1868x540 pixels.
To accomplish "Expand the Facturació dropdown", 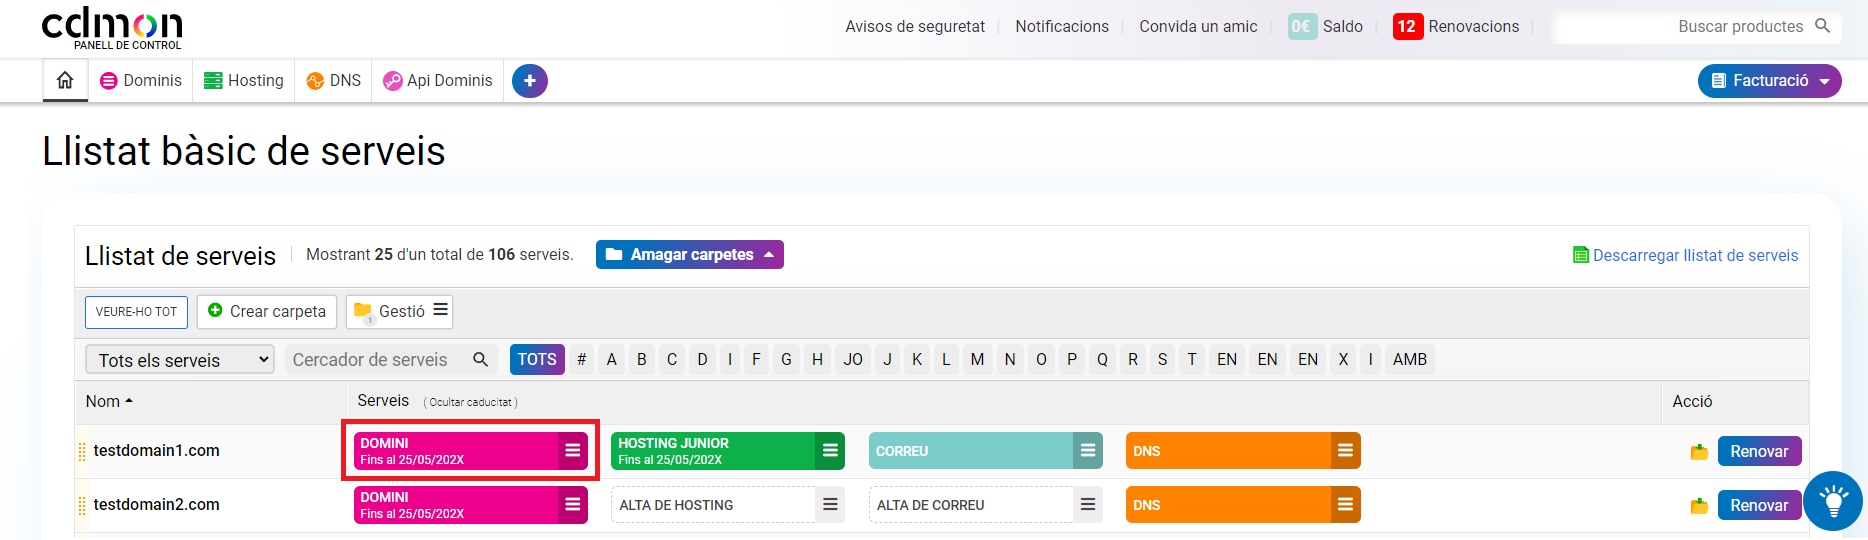I will [1768, 81].
